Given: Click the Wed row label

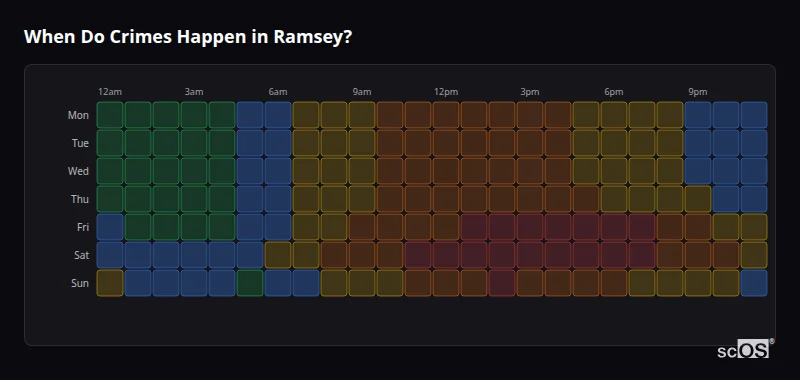Looking at the screenshot, I should (78, 171).
